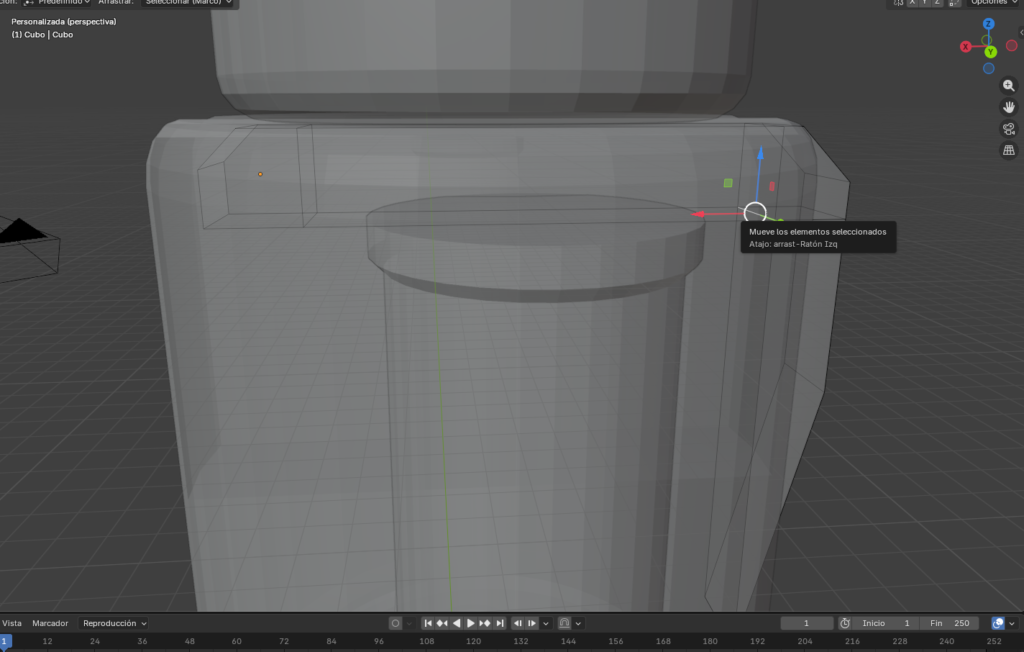Image resolution: width=1024 pixels, height=652 pixels.
Task: Toggle timeline snapping magnet icon
Action: point(565,623)
